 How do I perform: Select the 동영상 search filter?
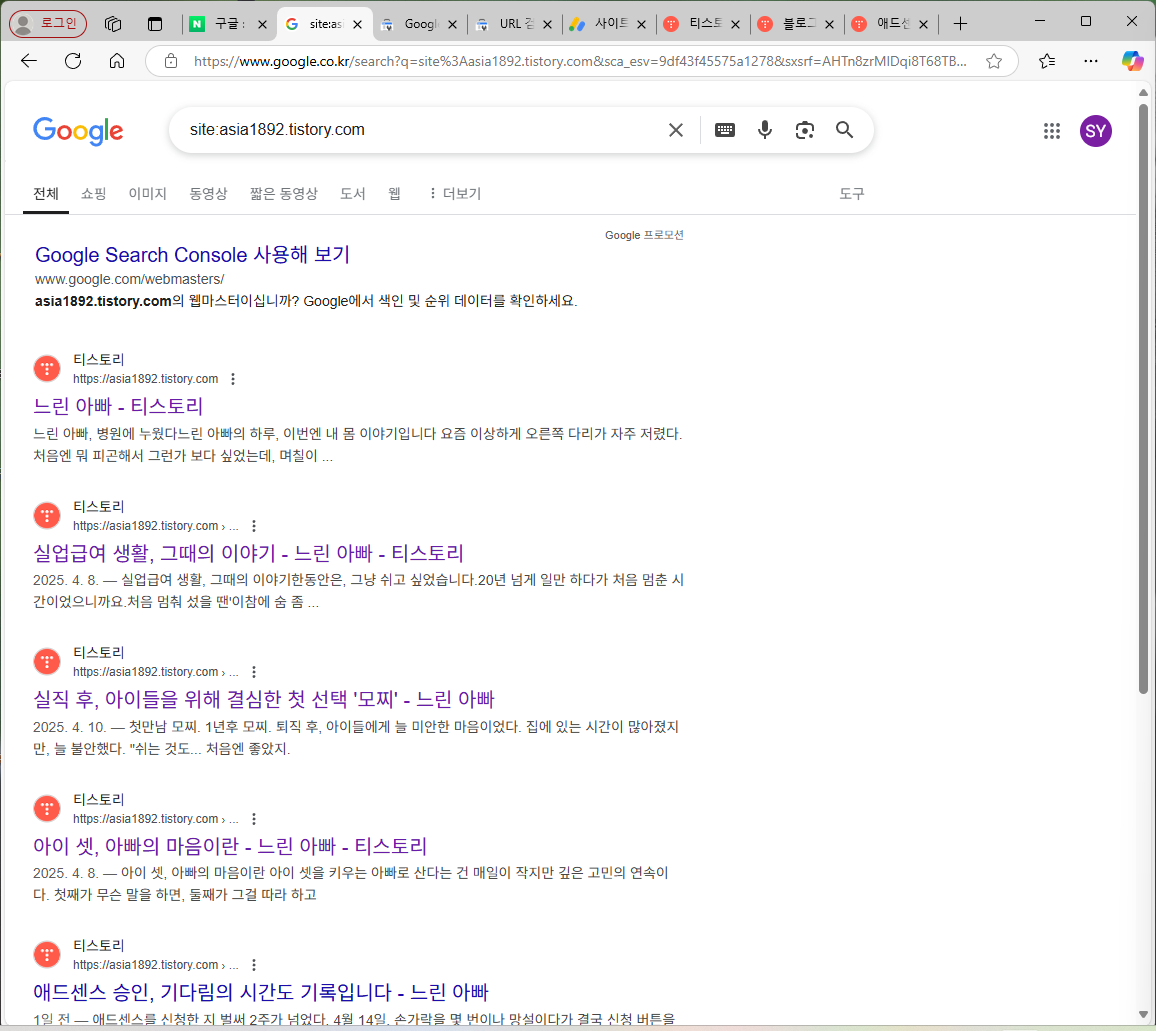[x=208, y=194]
